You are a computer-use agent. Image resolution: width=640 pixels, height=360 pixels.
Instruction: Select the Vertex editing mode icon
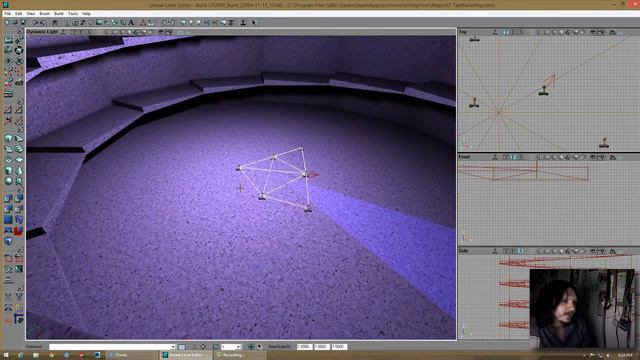pyautogui.click(x=19, y=40)
